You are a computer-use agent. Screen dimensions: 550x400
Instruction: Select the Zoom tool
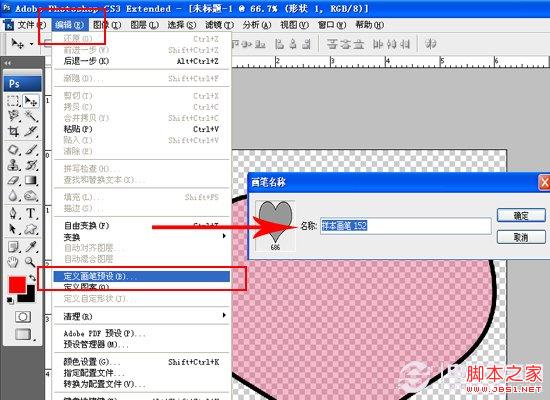click(x=31, y=262)
